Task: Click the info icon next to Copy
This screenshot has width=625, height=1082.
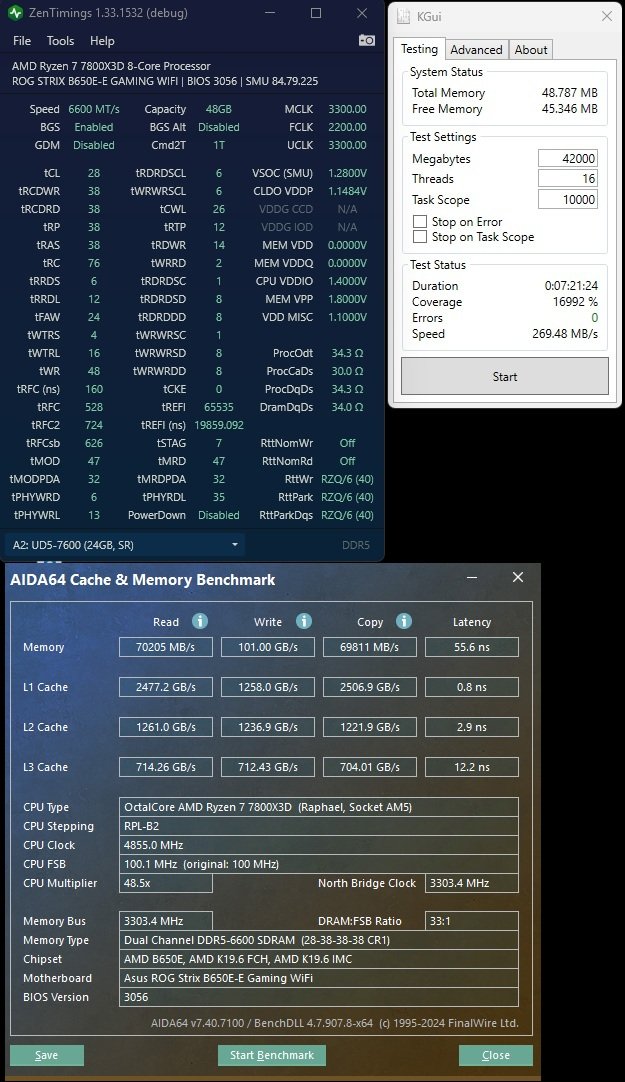Action: coord(404,621)
